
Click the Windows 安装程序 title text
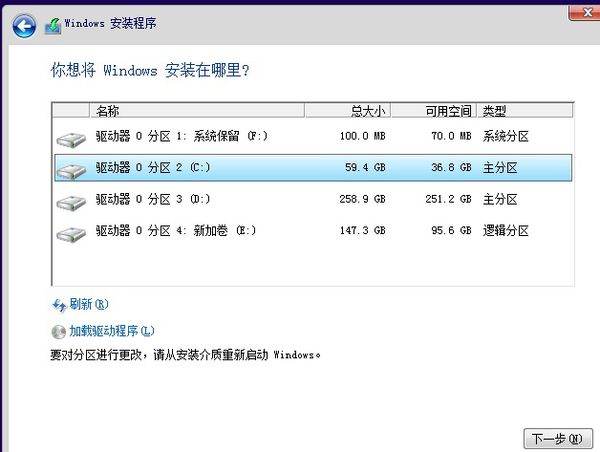click(110, 23)
